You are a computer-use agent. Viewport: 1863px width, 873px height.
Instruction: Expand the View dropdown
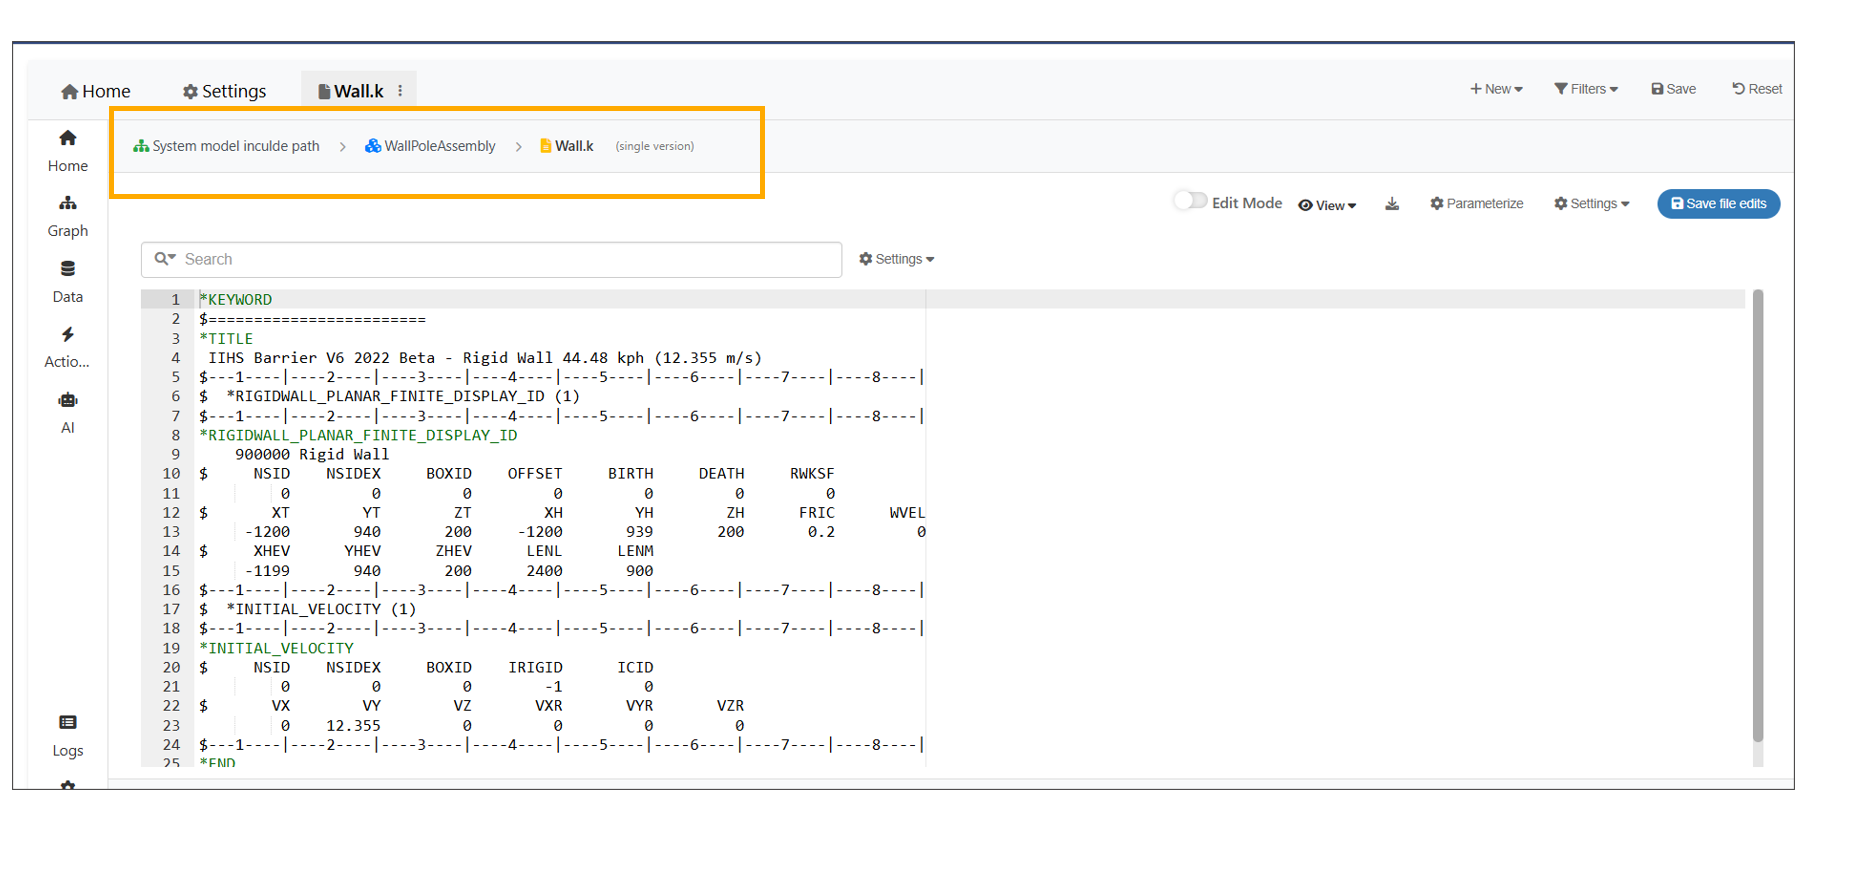[x=1327, y=205]
